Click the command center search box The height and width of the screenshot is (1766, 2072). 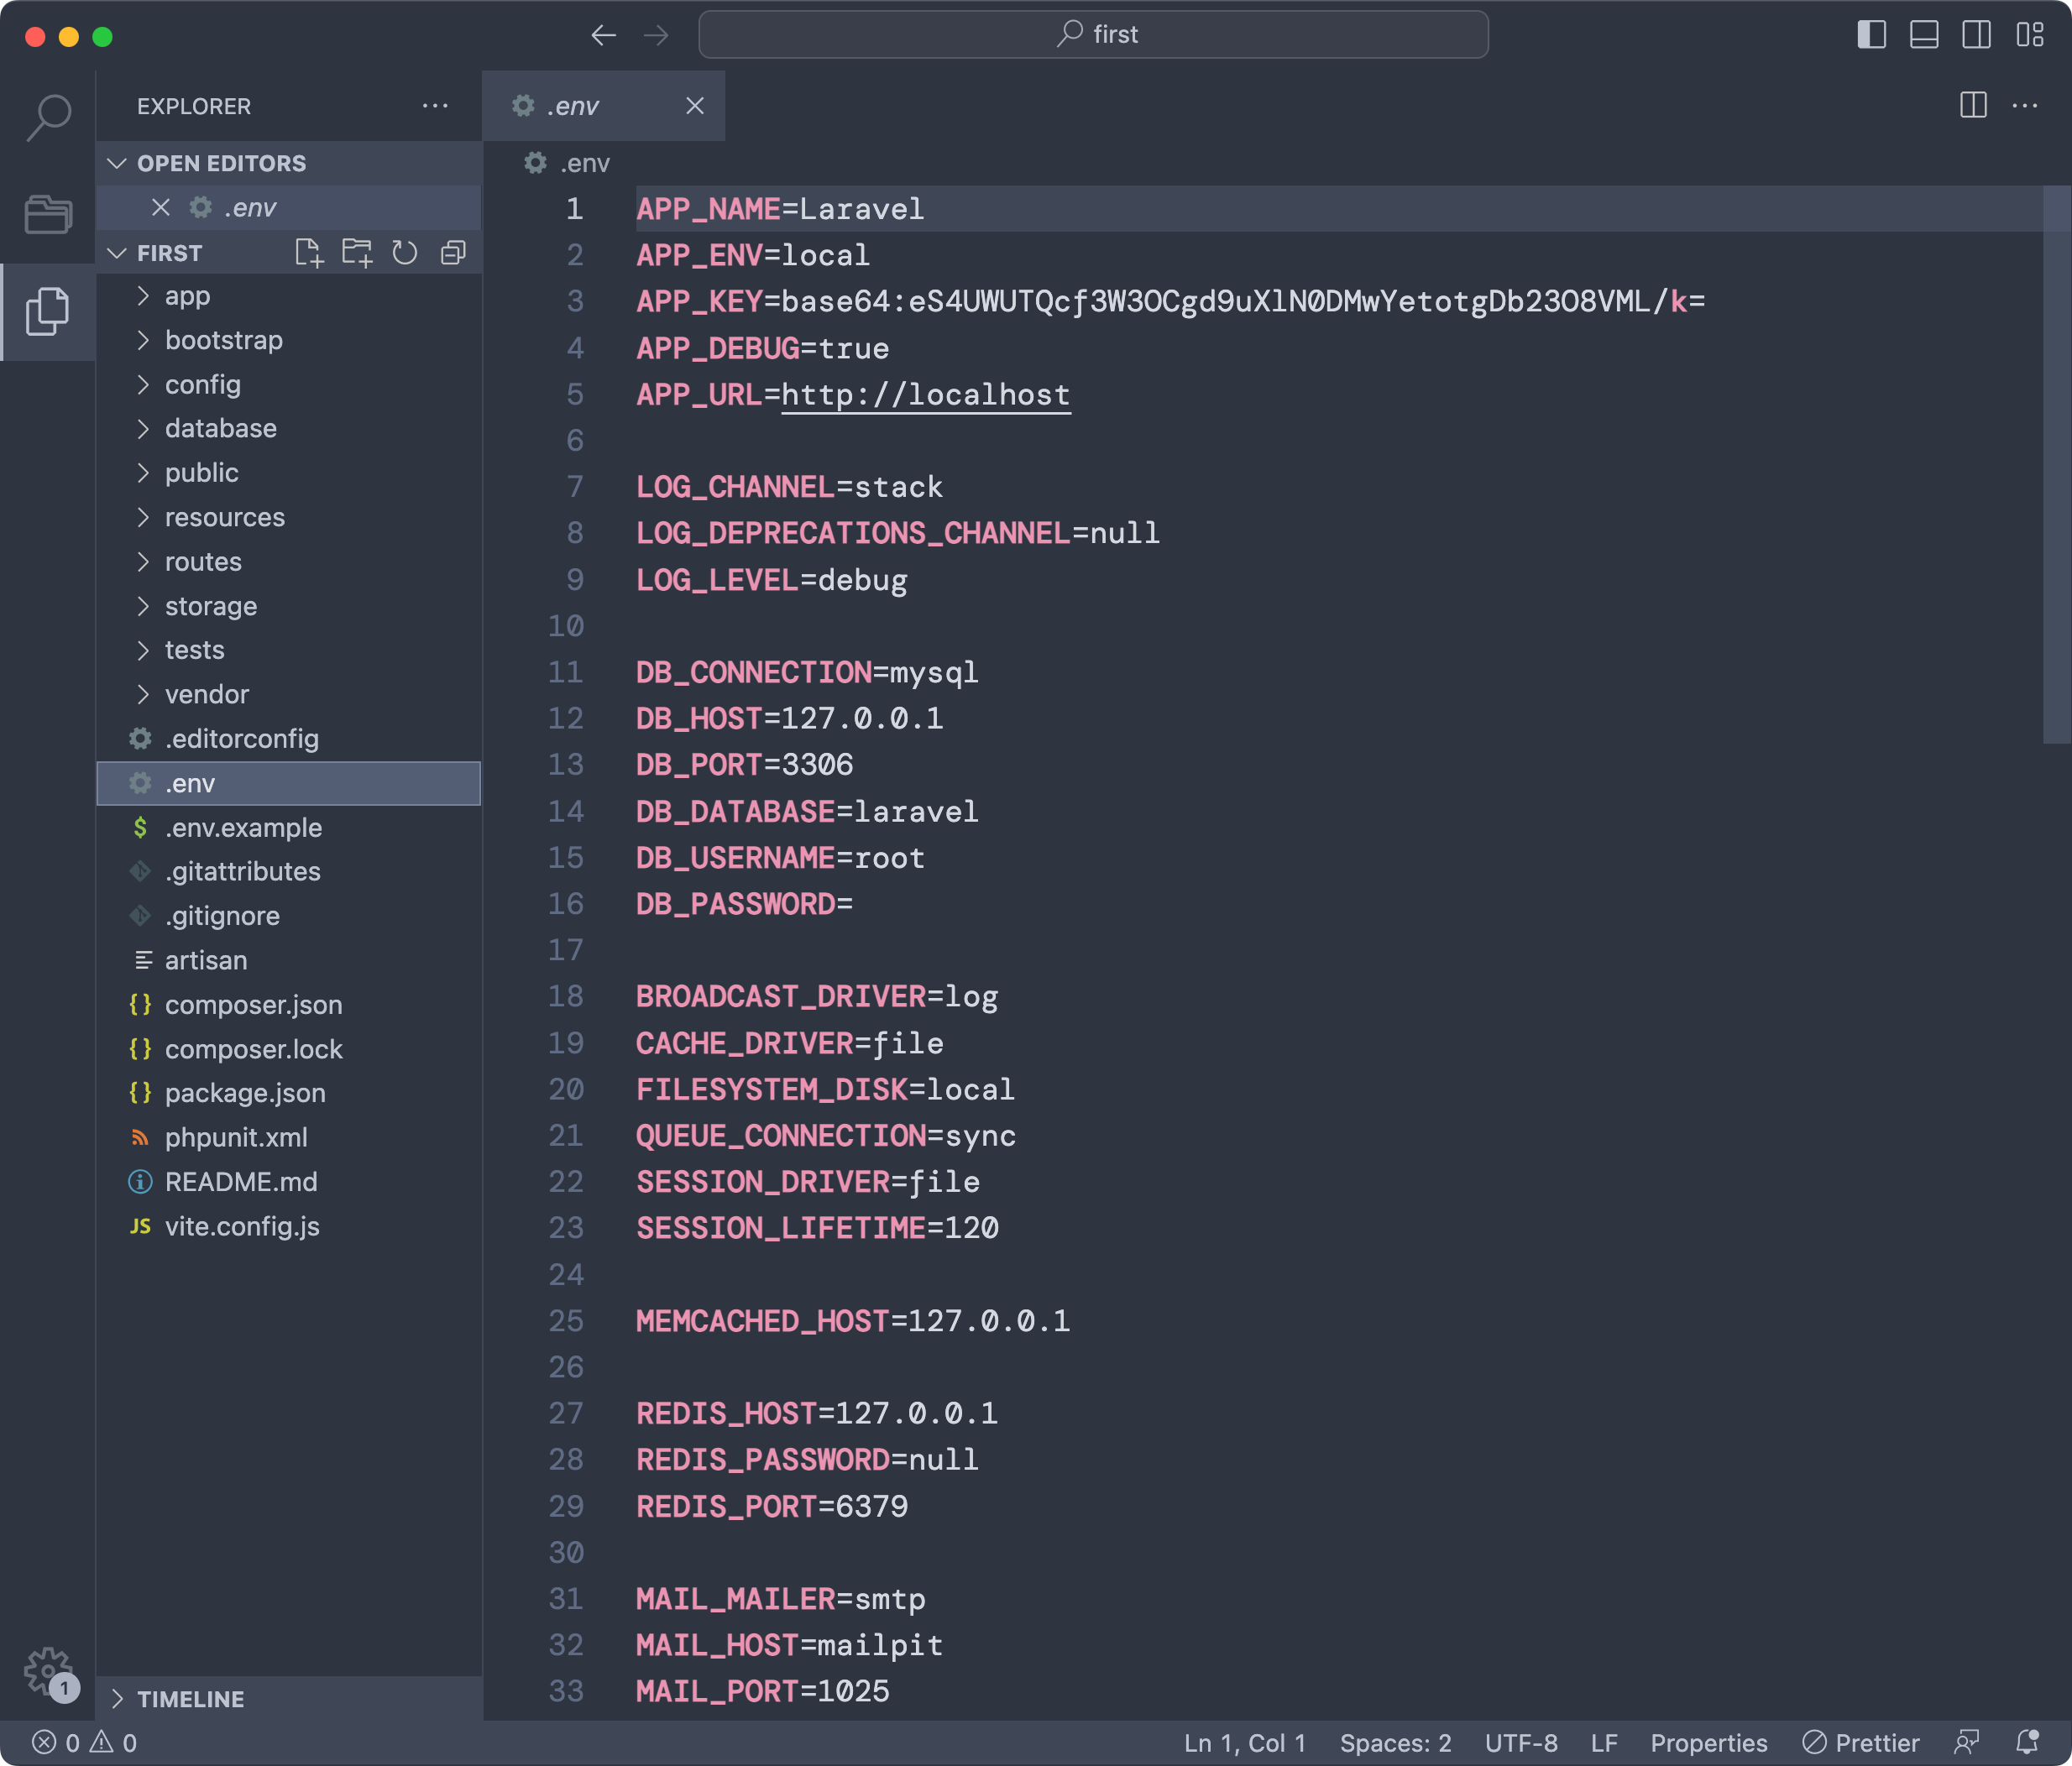pos(1093,35)
